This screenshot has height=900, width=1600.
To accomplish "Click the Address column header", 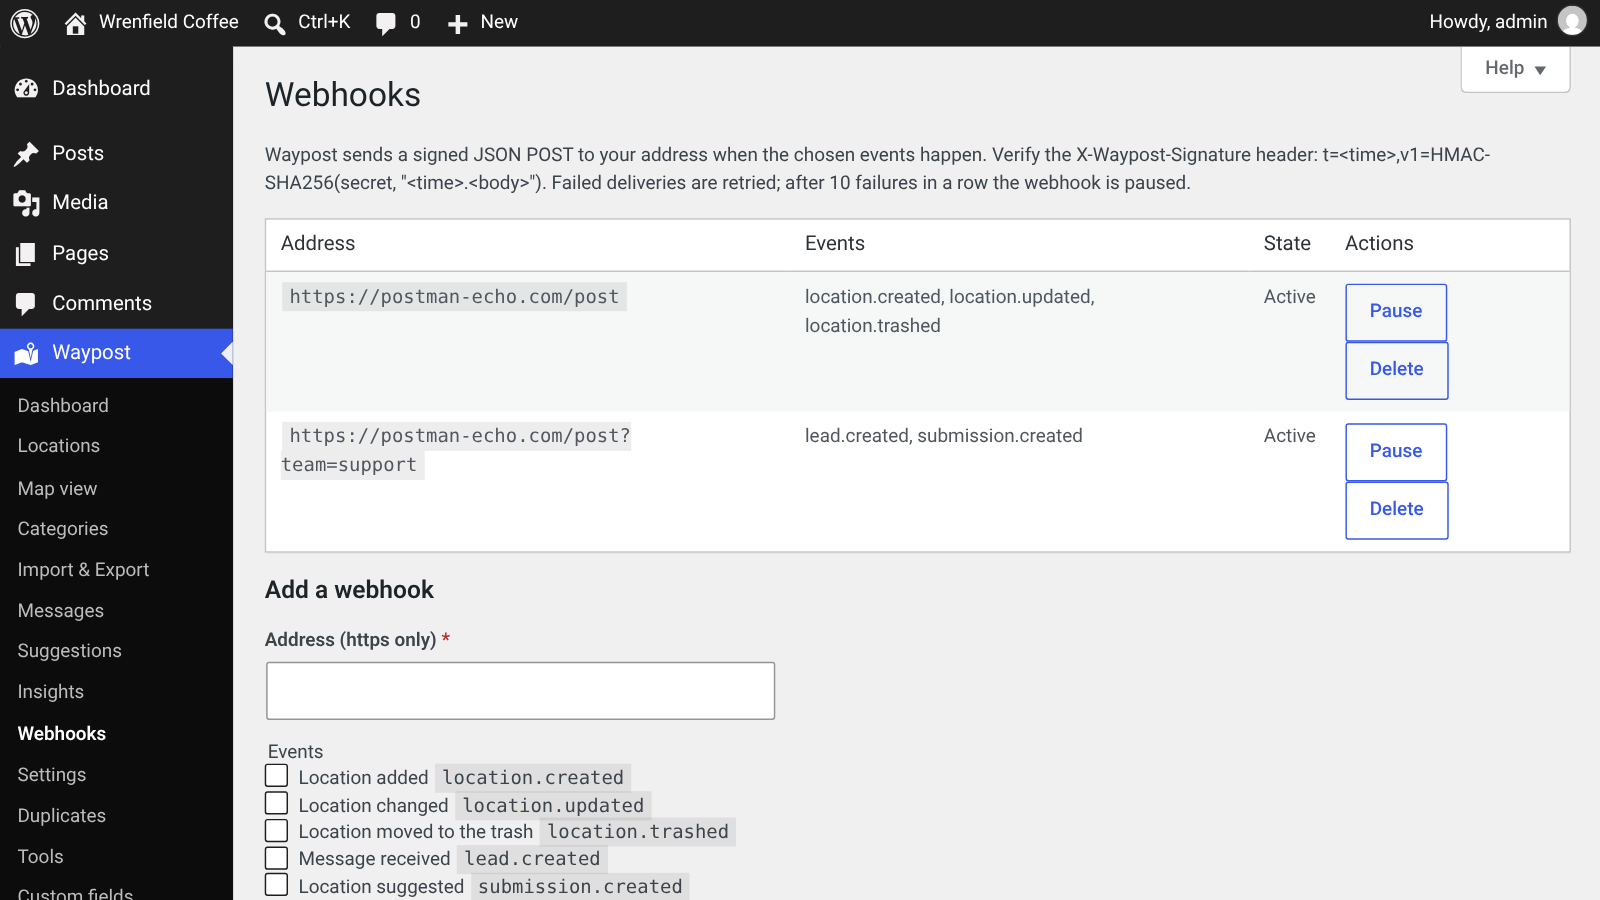I will point(318,244).
